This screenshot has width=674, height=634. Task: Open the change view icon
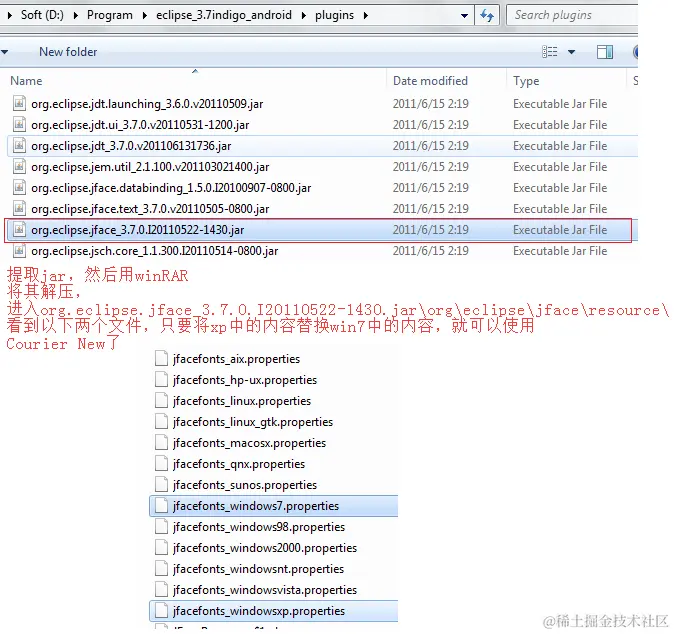(x=549, y=52)
